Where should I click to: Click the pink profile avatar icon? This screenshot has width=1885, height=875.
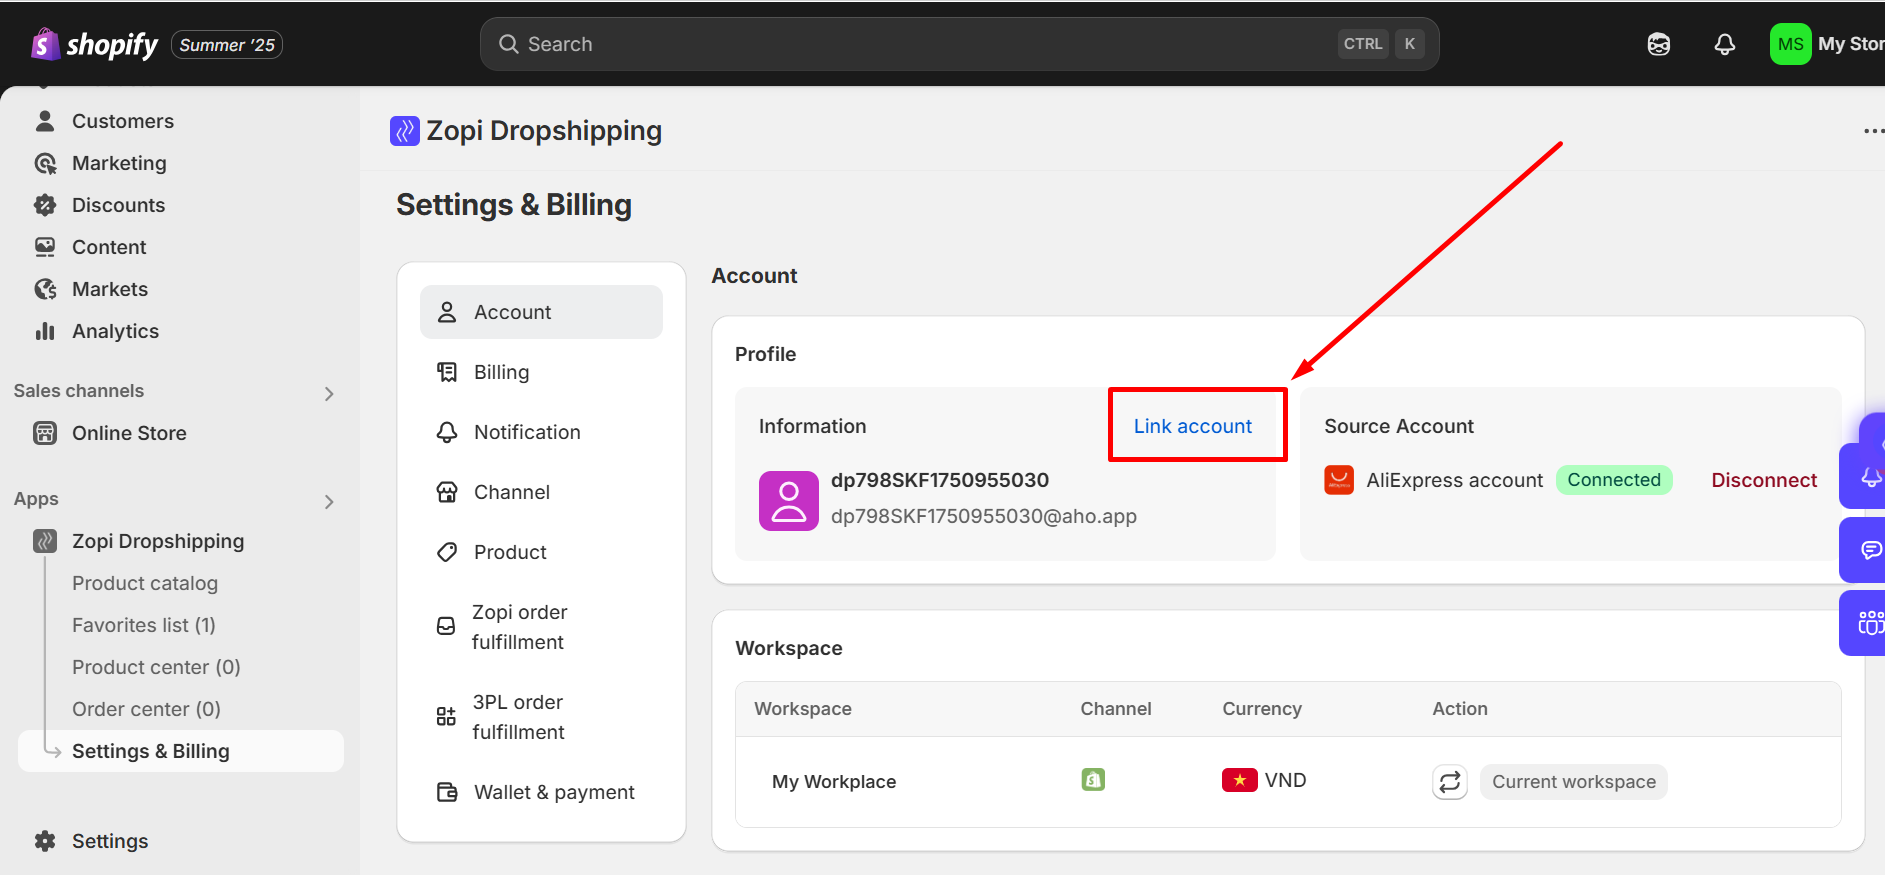[x=789, y=501]
